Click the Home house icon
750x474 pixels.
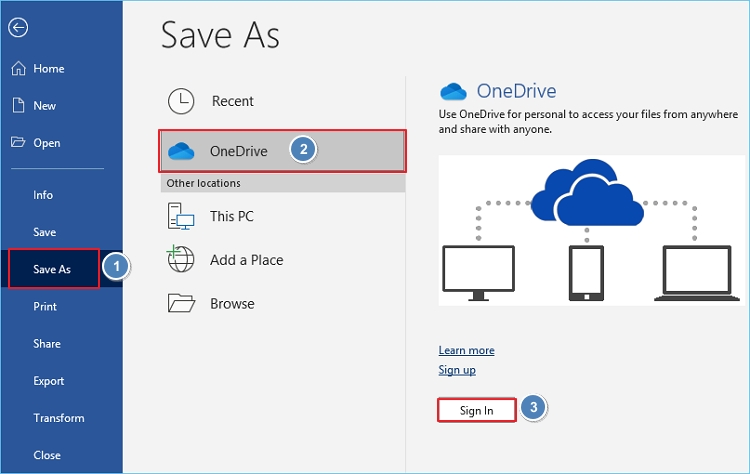pyautogui.click(x=18, y=68)
